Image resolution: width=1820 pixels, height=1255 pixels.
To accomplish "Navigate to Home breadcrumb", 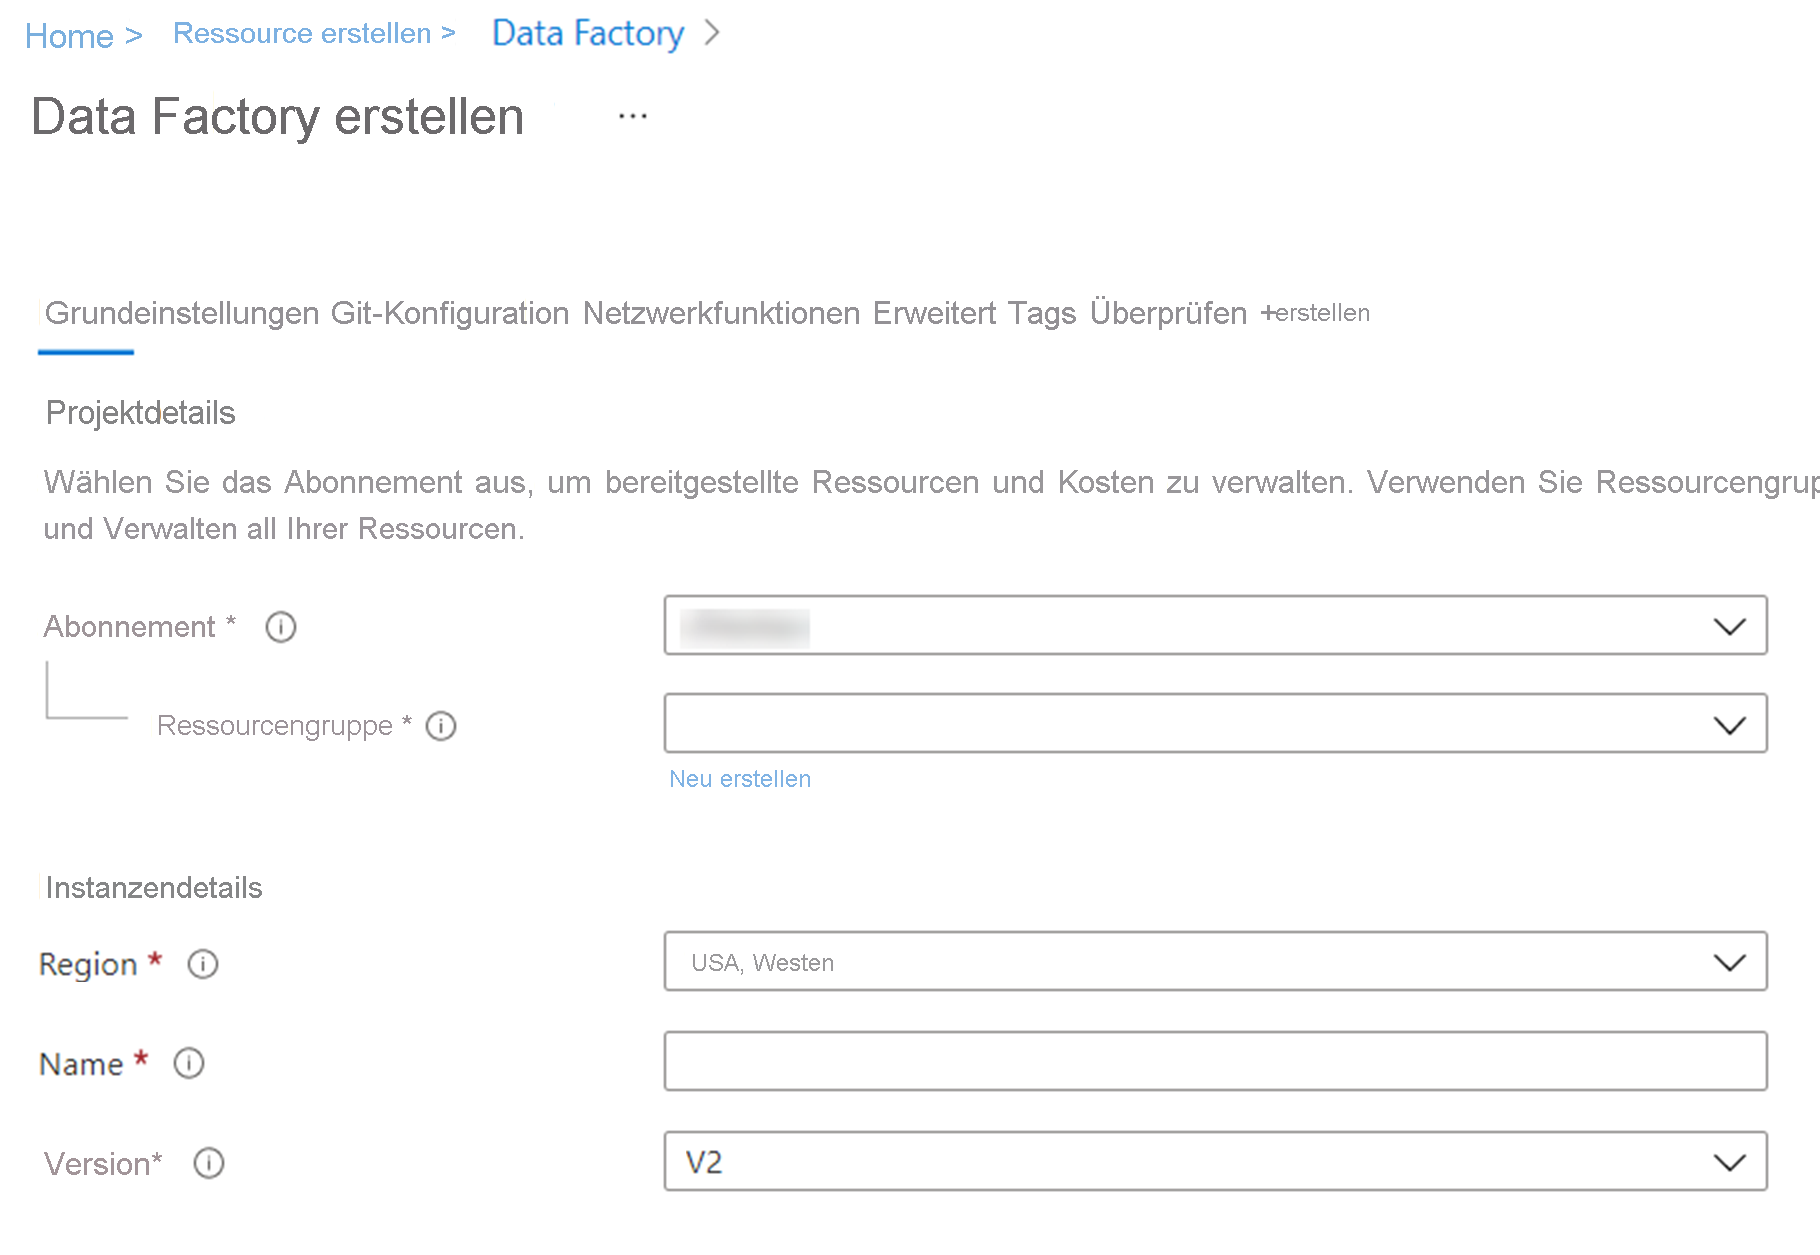I will coord(69,36).
